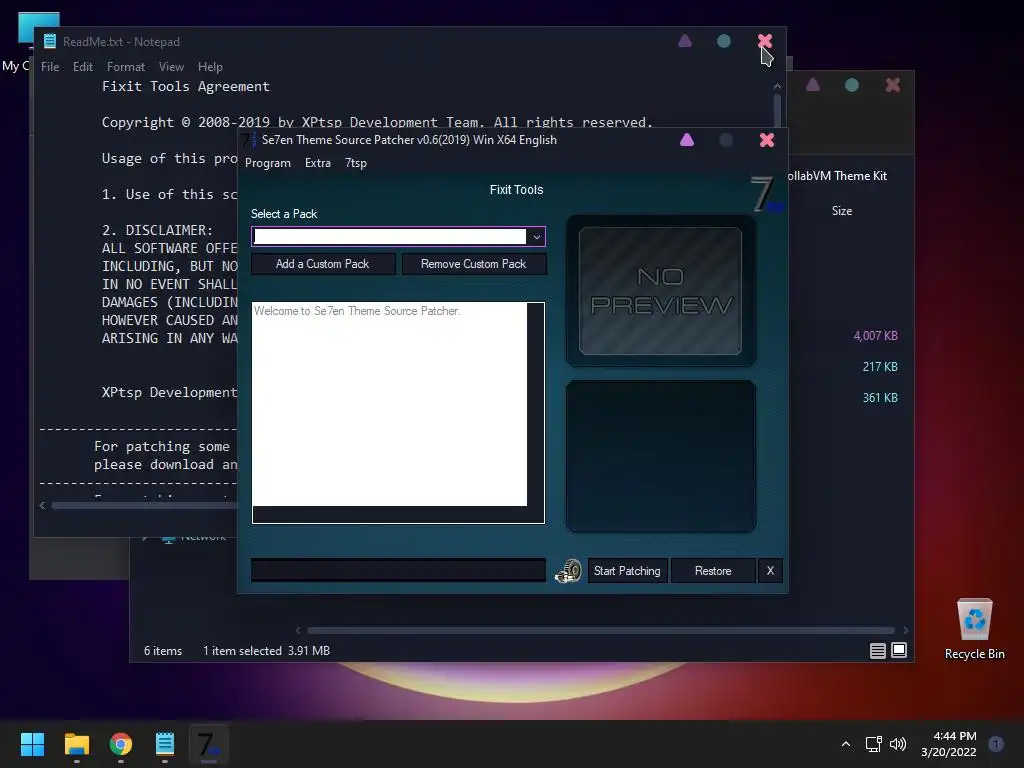Click the Start Patching button

point(627,571)
